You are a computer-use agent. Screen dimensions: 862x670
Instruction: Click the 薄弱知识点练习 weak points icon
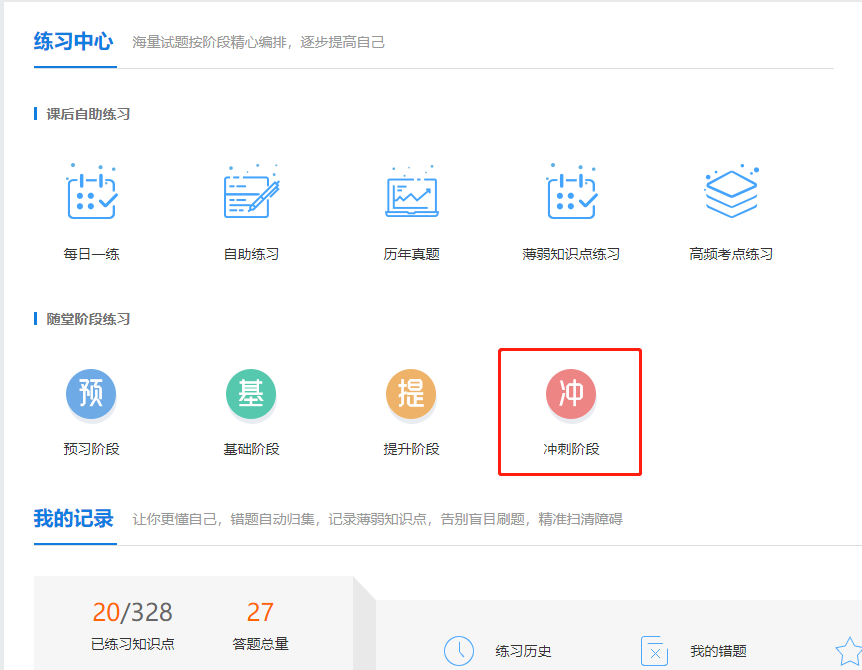click(x=570, y=190)
